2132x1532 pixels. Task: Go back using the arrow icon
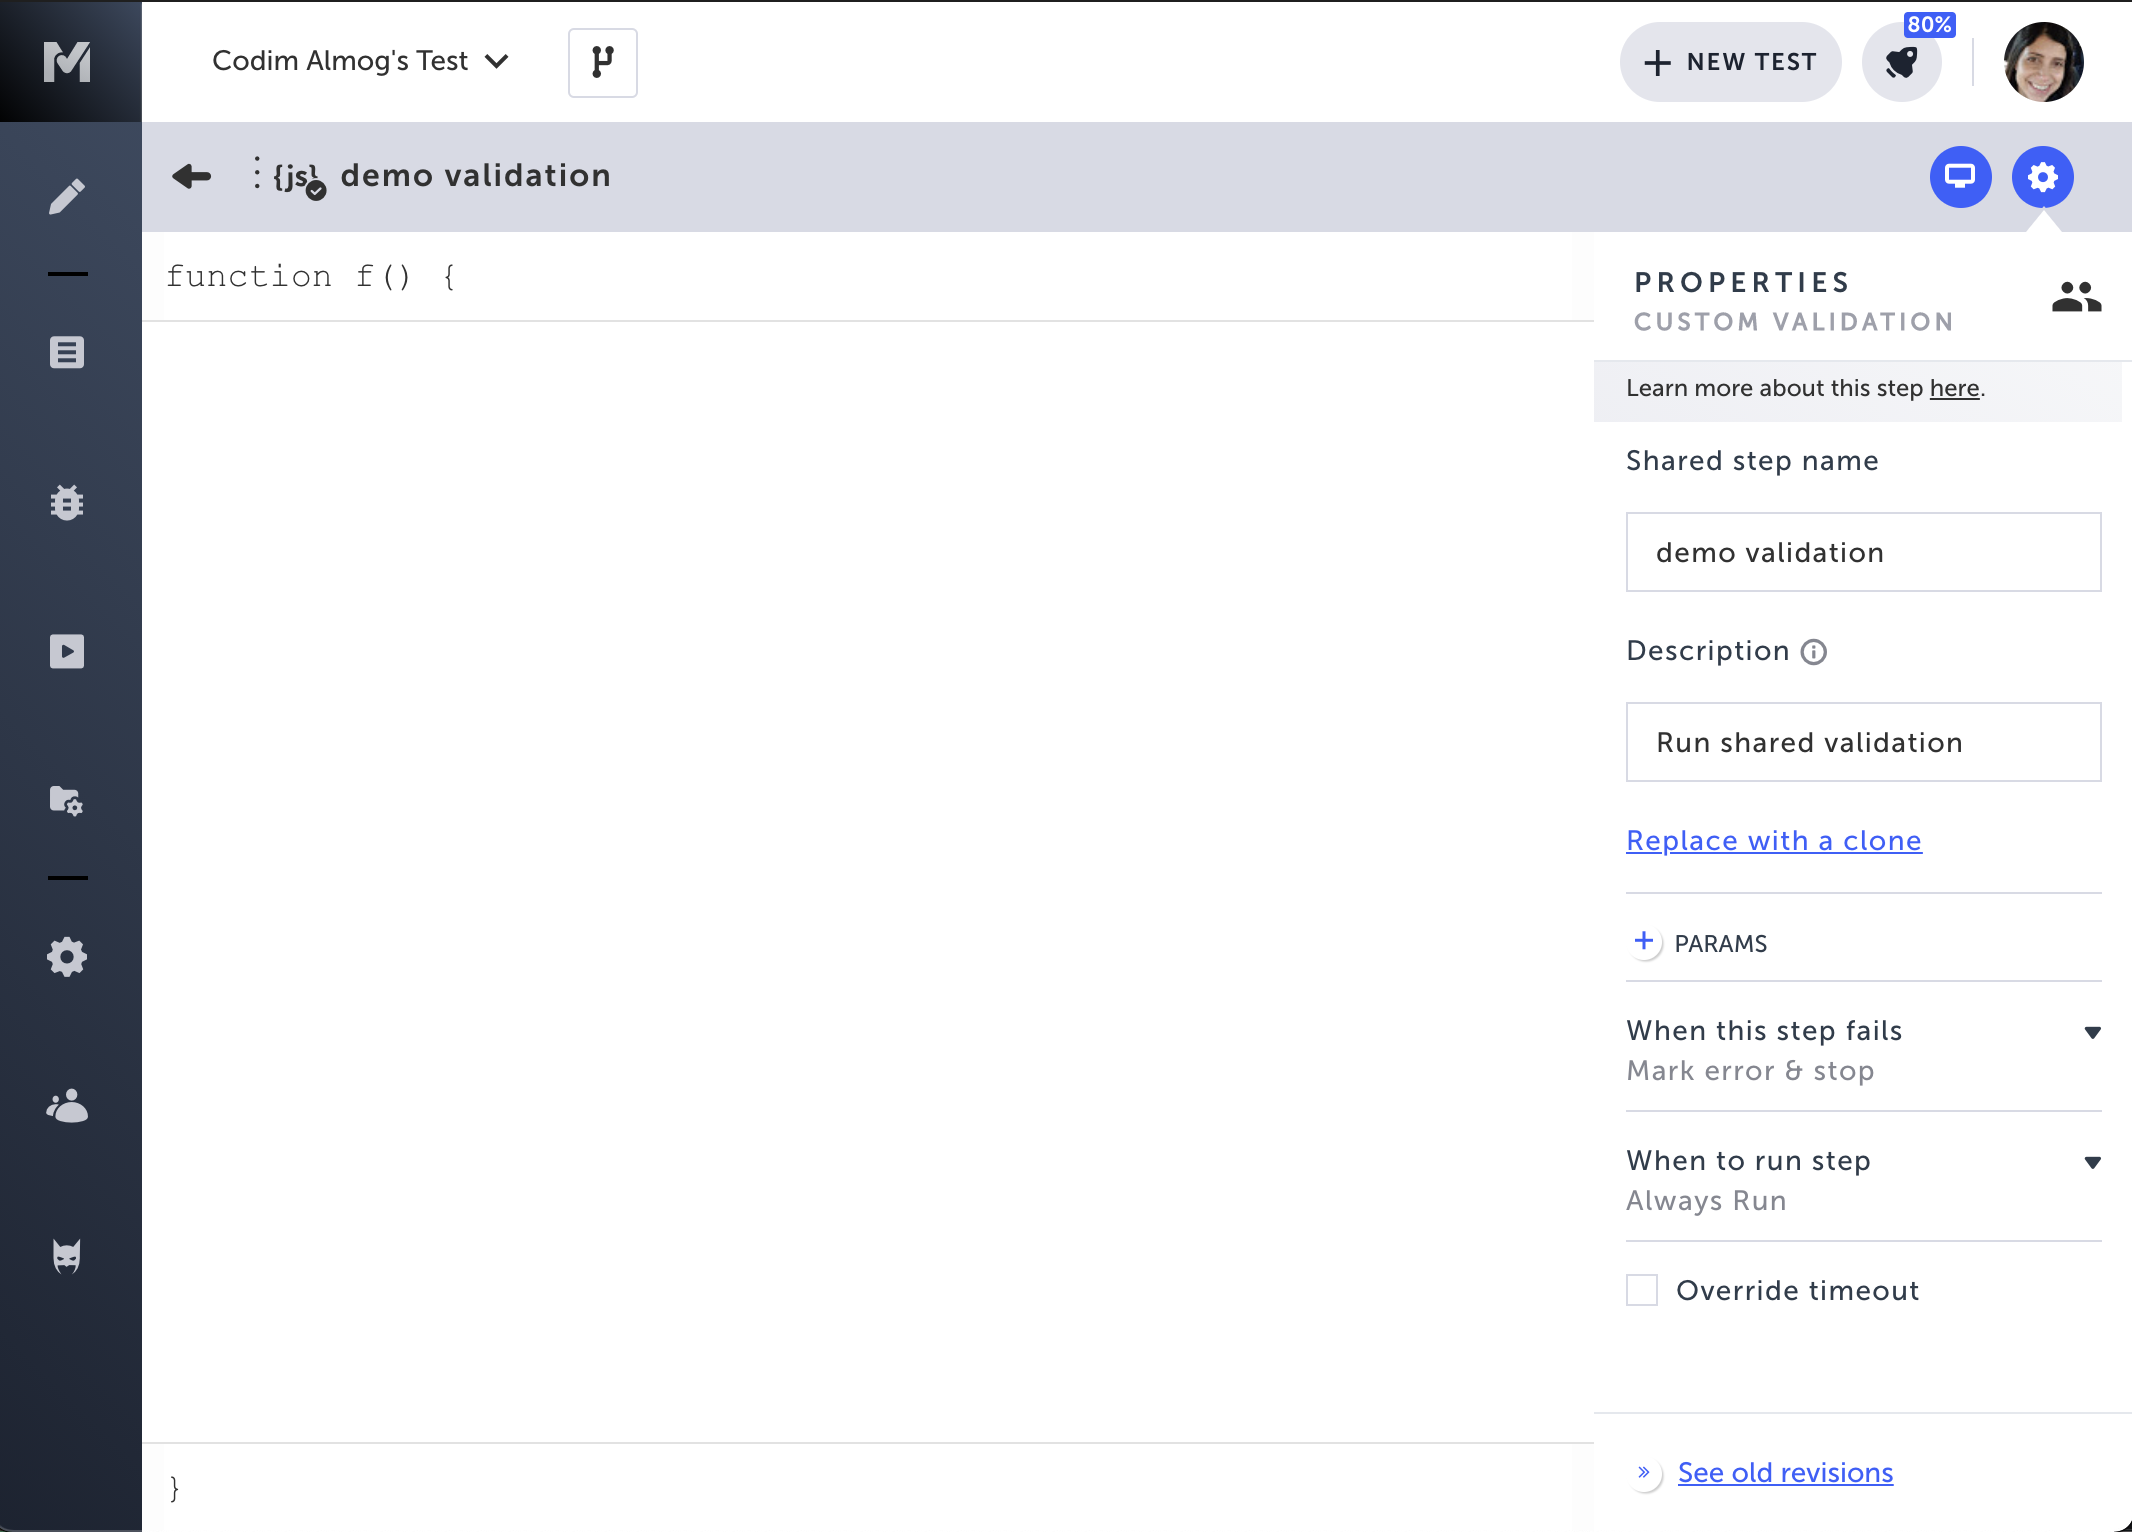click(x=191, y=177)
